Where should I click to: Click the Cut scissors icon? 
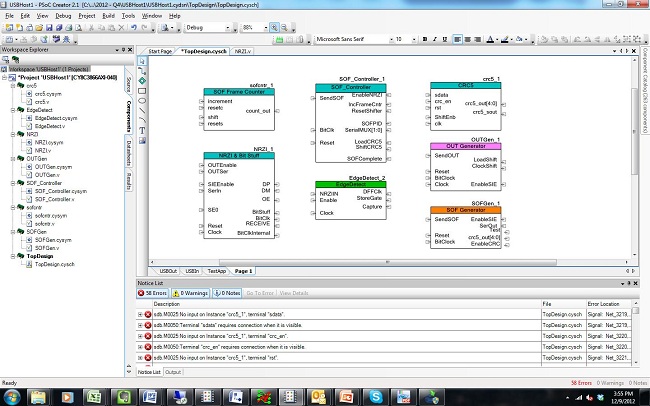(91, 28)
